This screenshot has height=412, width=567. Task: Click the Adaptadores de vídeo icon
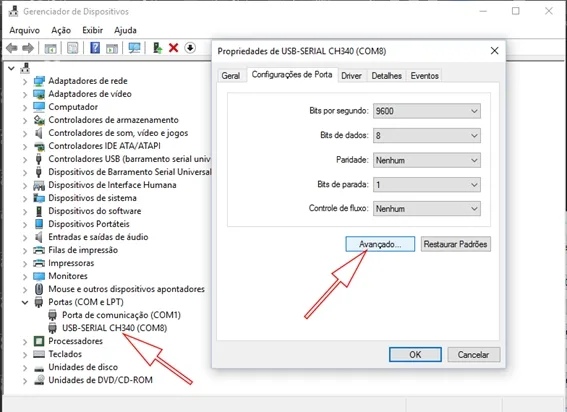[39, 94]
